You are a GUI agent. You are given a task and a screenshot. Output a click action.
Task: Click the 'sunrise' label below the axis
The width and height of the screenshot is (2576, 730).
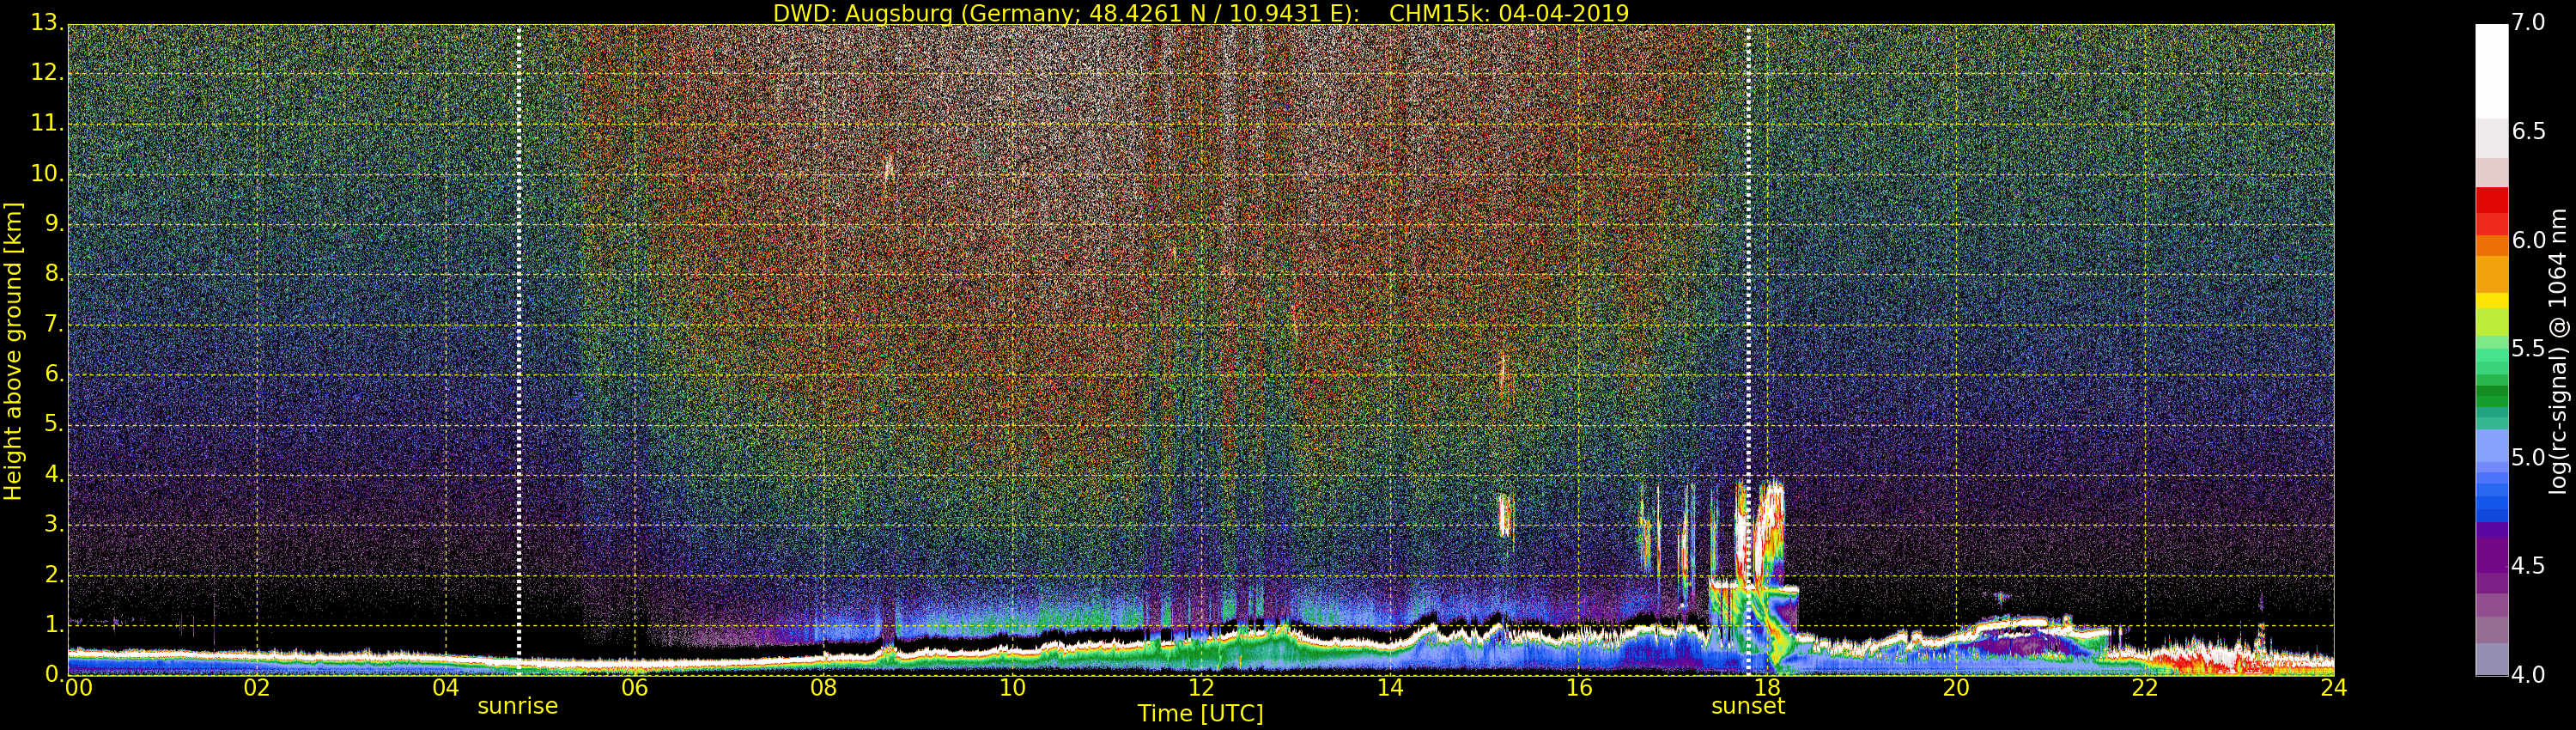pos(517,706)
